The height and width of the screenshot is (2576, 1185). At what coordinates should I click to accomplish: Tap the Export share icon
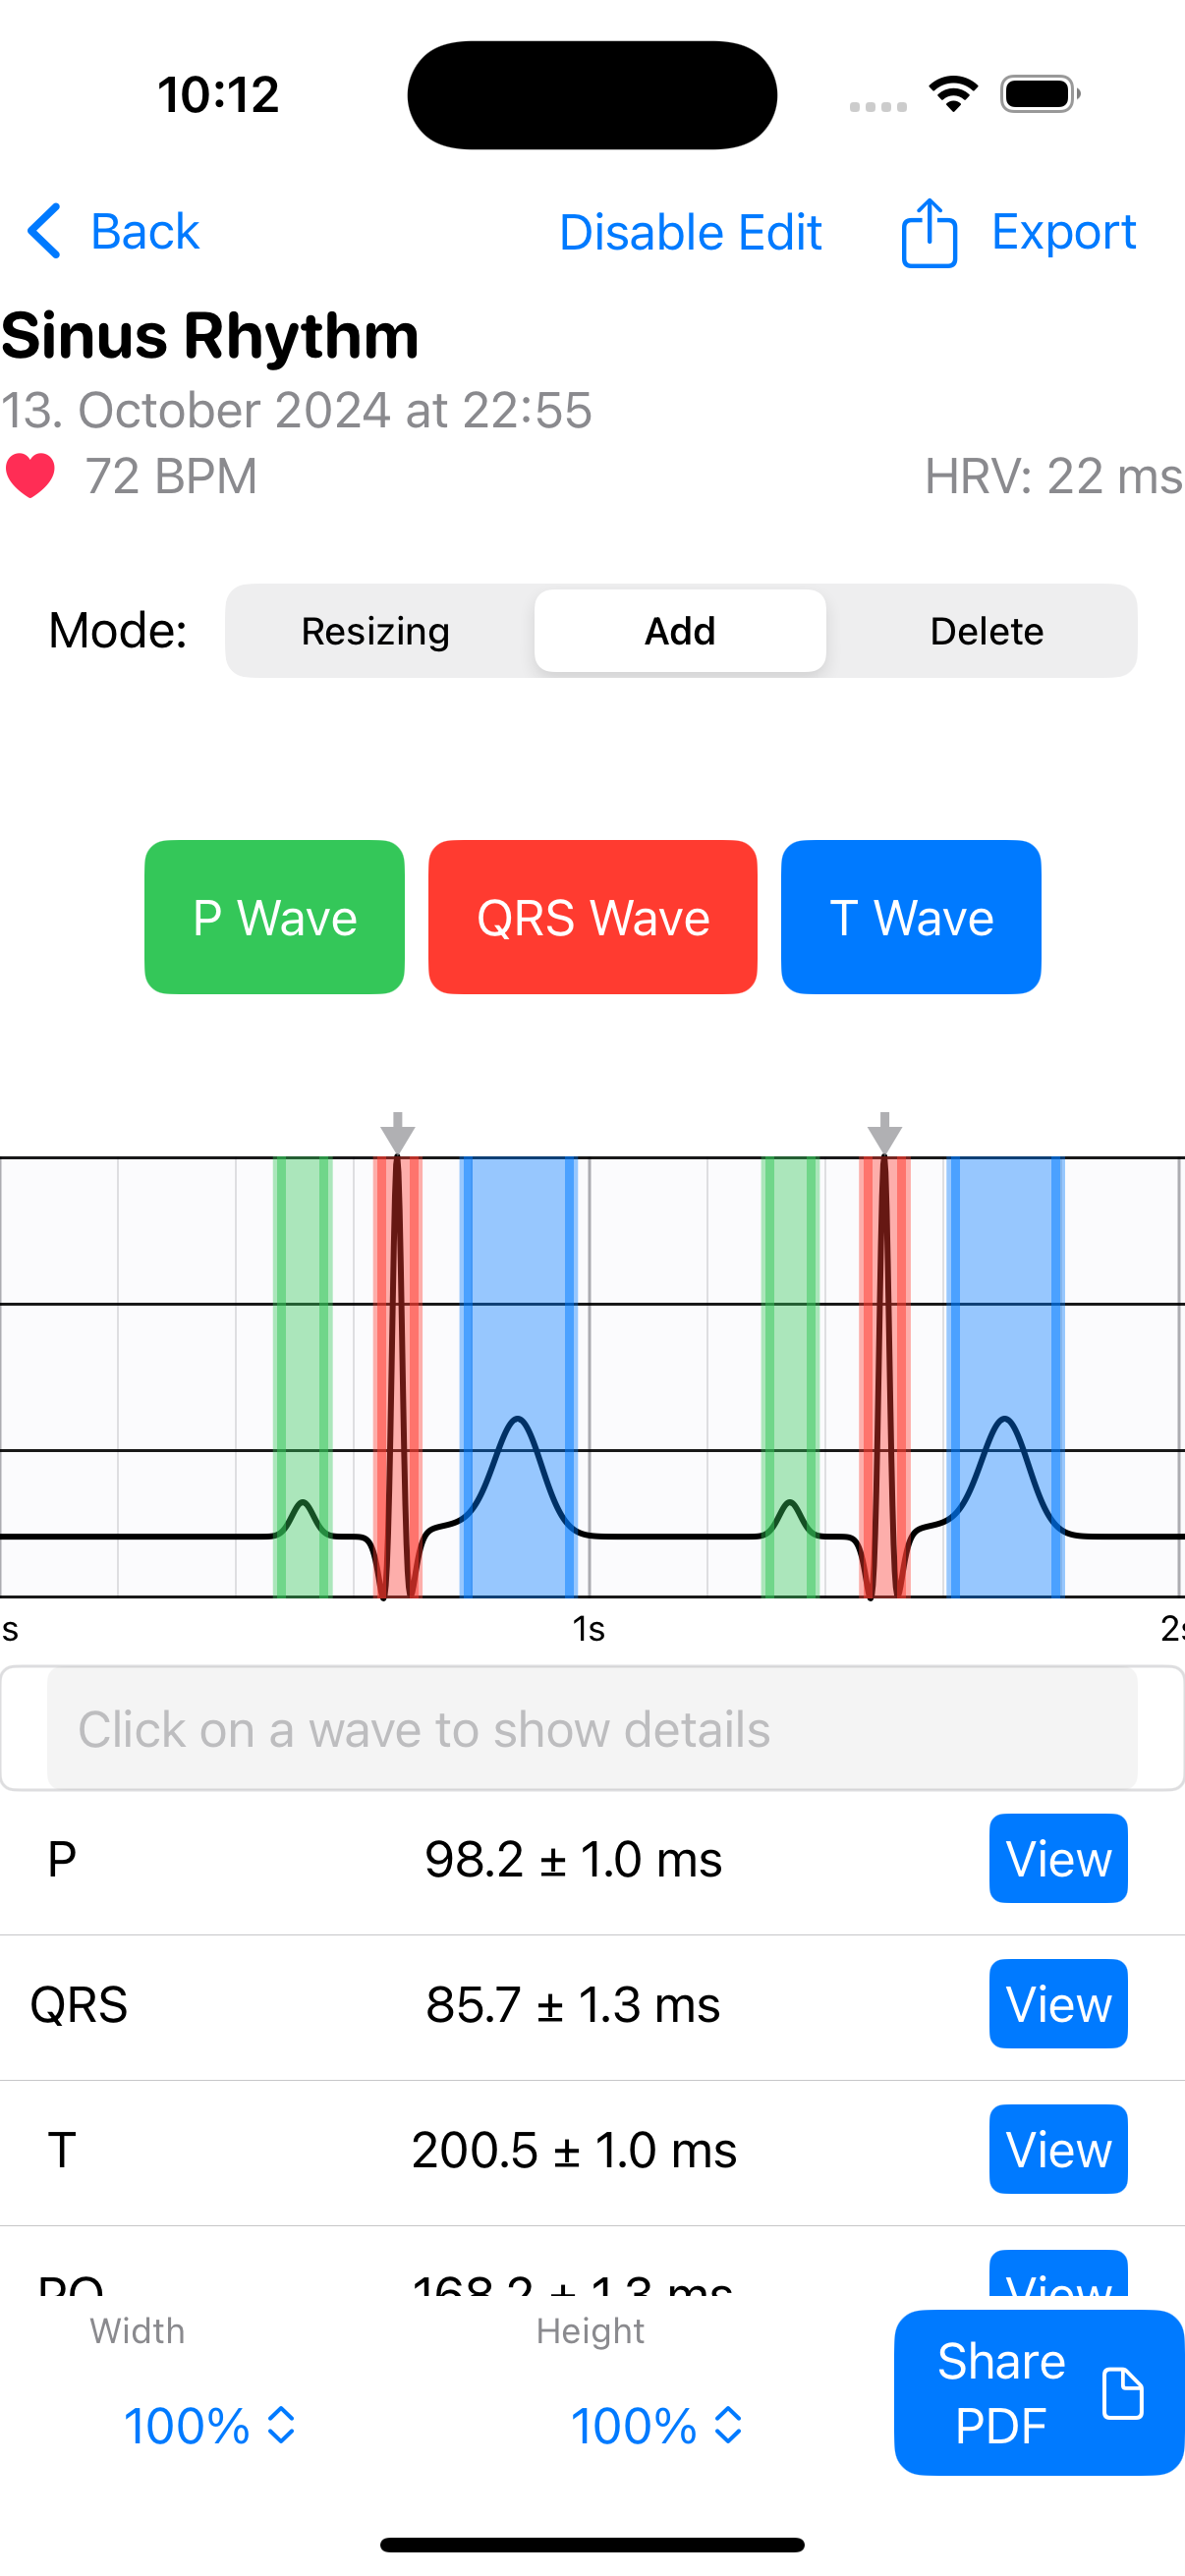[929, 232]
